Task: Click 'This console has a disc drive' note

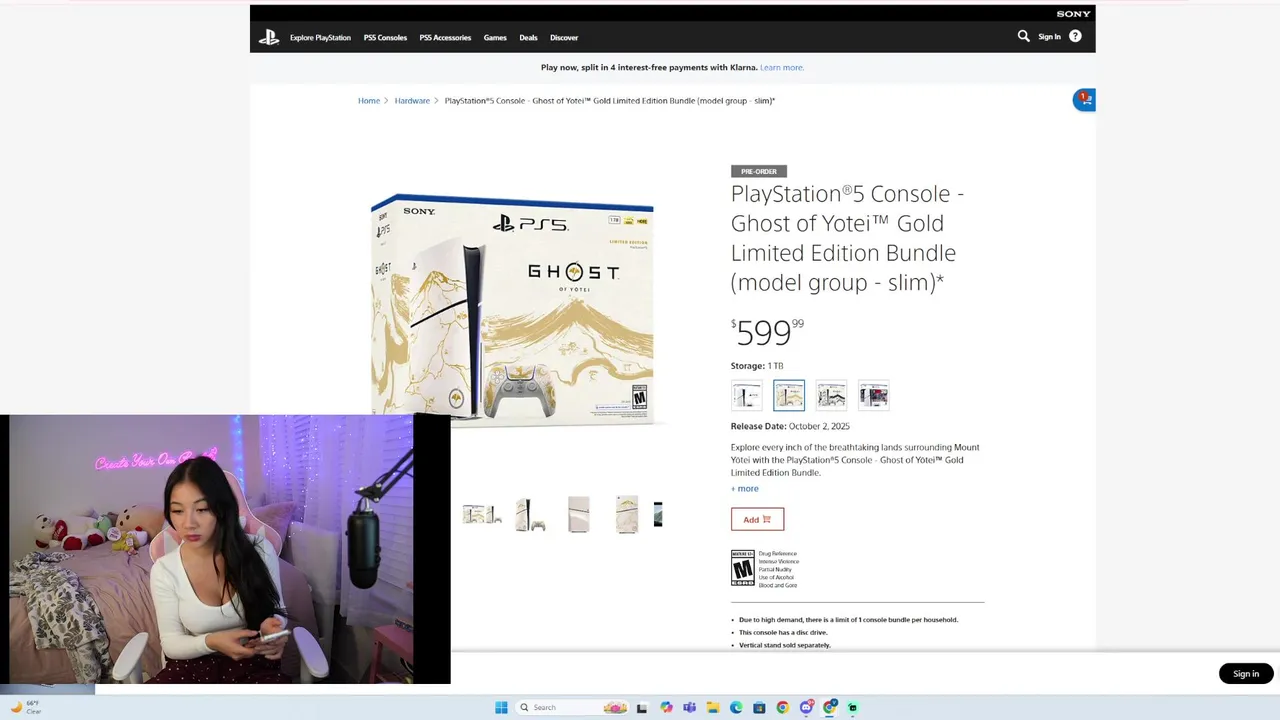Action: [783, 632]
